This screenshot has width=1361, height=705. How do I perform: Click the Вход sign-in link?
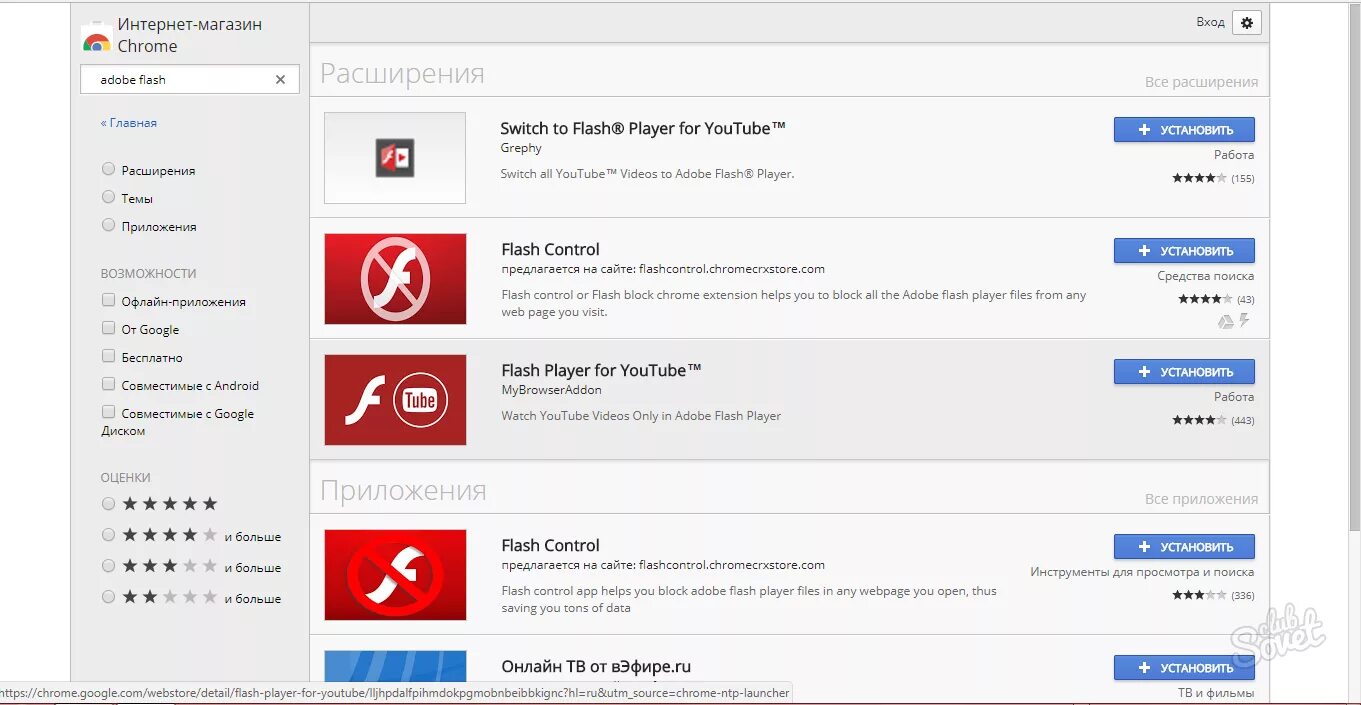click(1210, 22)
